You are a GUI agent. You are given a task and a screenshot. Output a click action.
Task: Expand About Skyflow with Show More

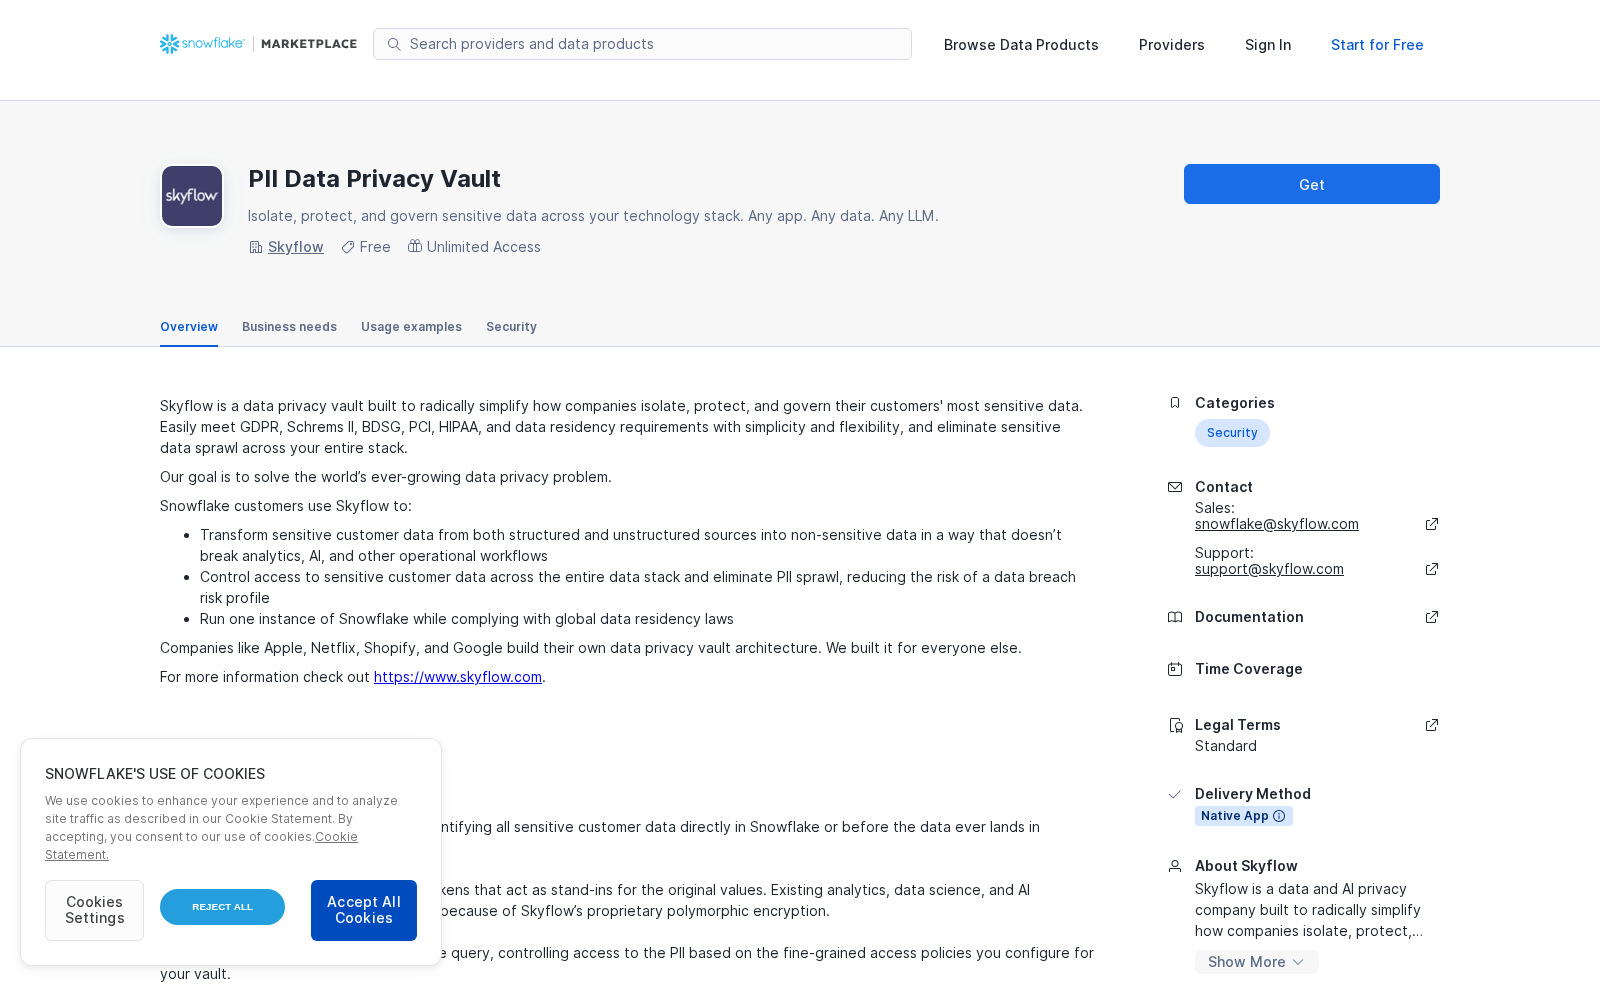pos(1256,962)
